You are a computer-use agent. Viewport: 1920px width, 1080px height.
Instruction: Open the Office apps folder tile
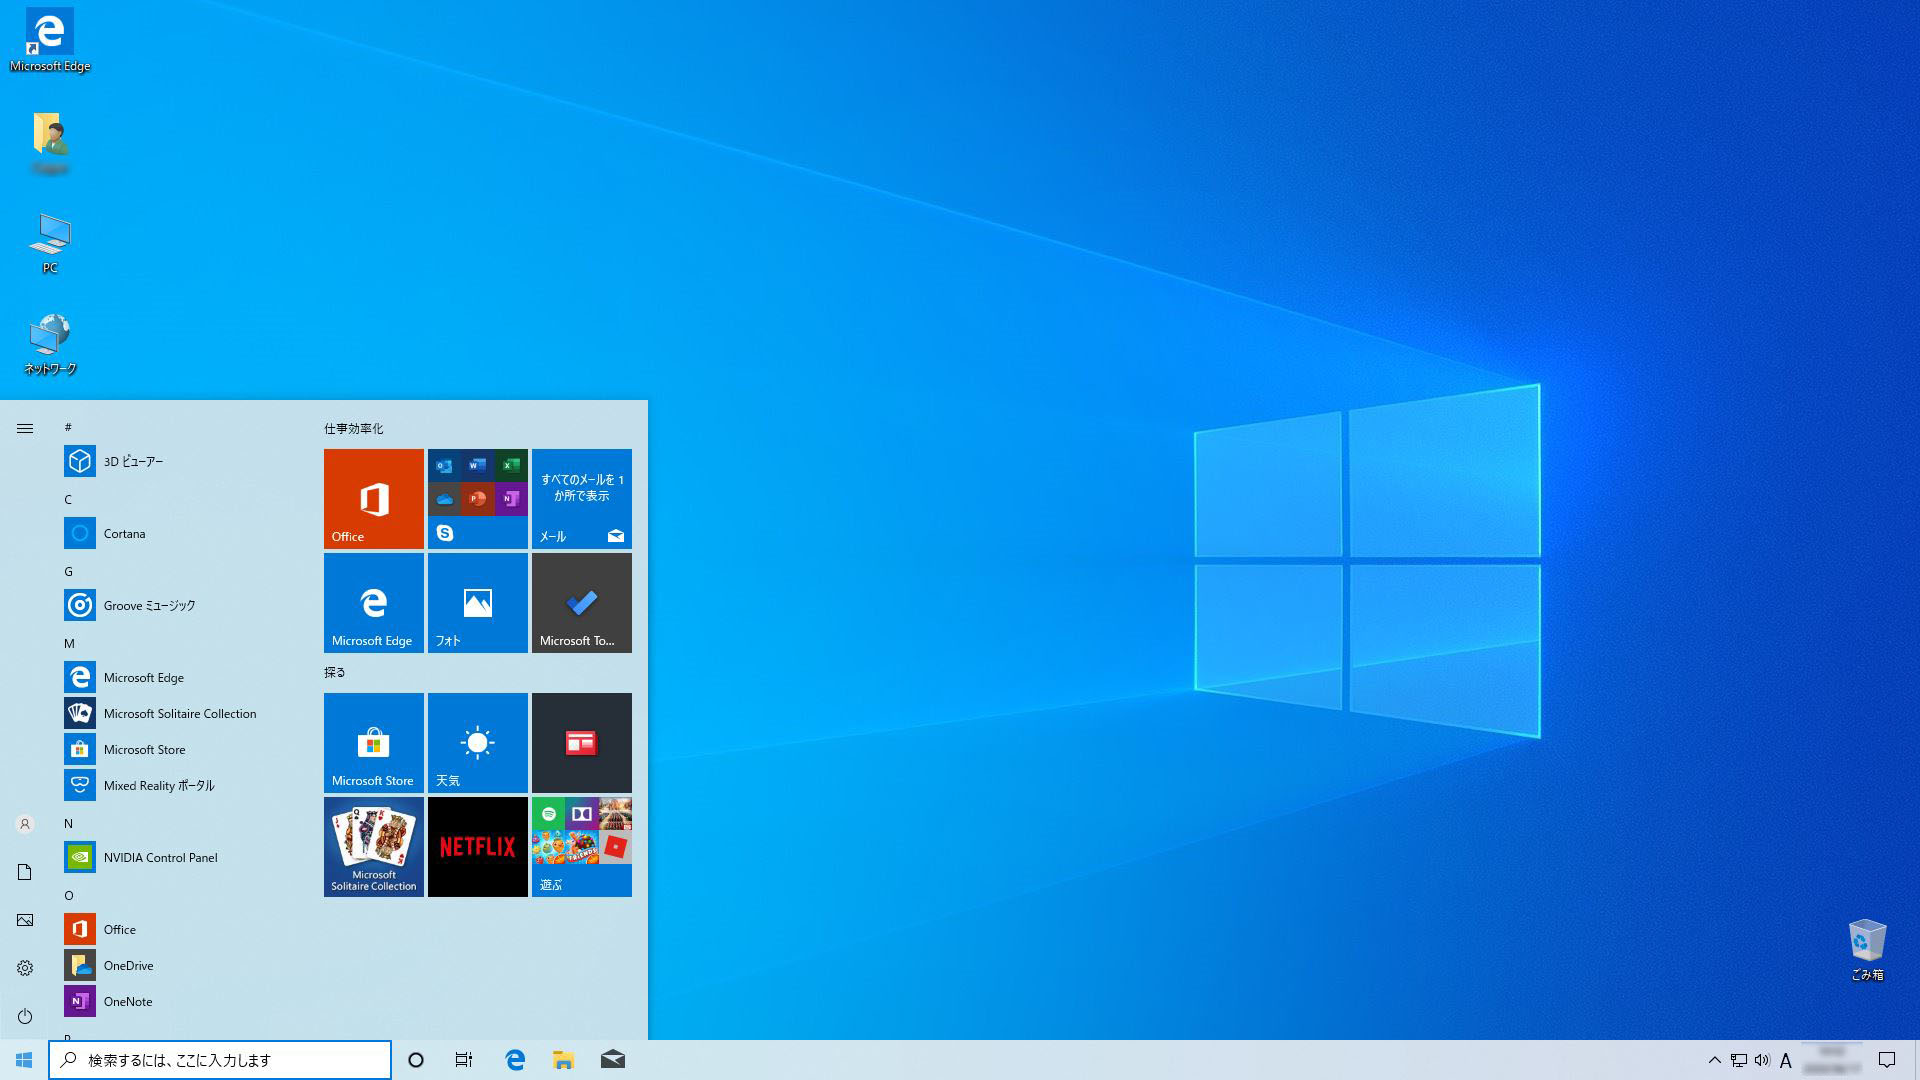coord(478,499)
